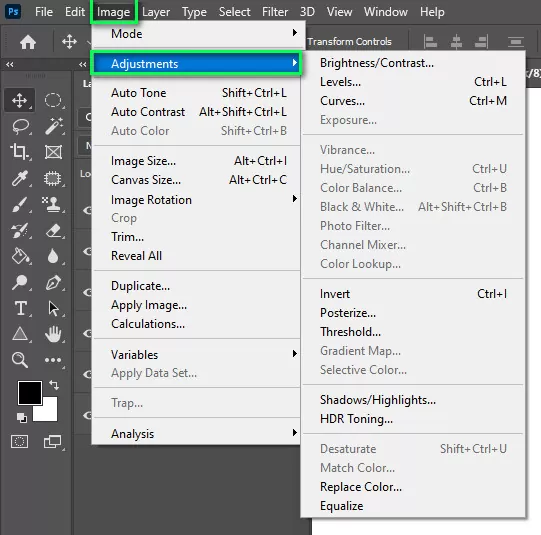This screenshot has height=535, width=541.
Task: Select the Brush tool
Action: click(20, 205)
